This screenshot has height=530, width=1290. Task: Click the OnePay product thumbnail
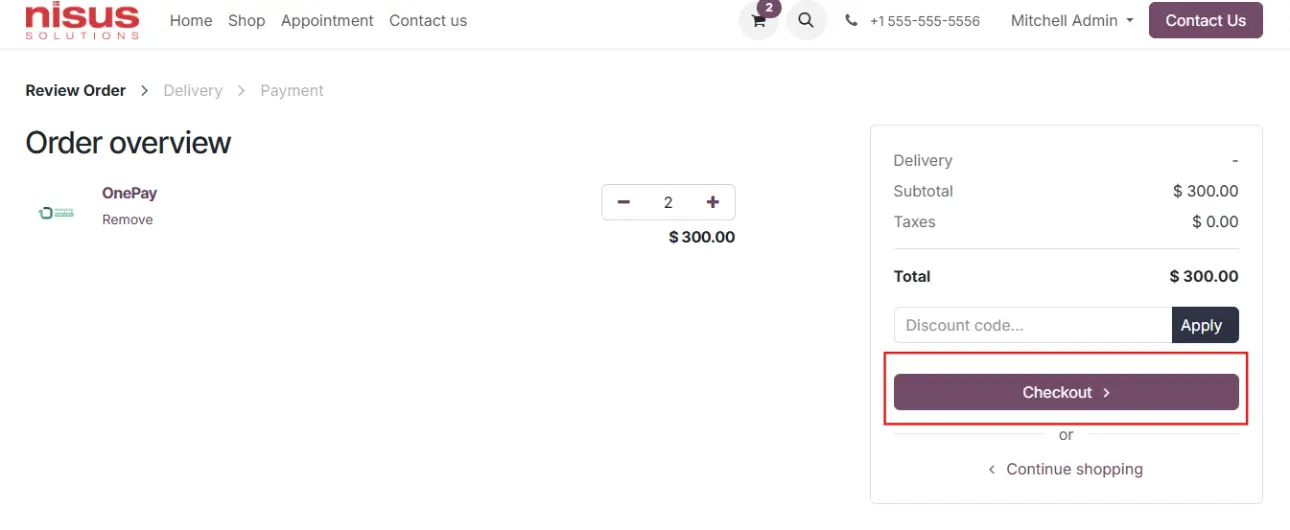57,212
